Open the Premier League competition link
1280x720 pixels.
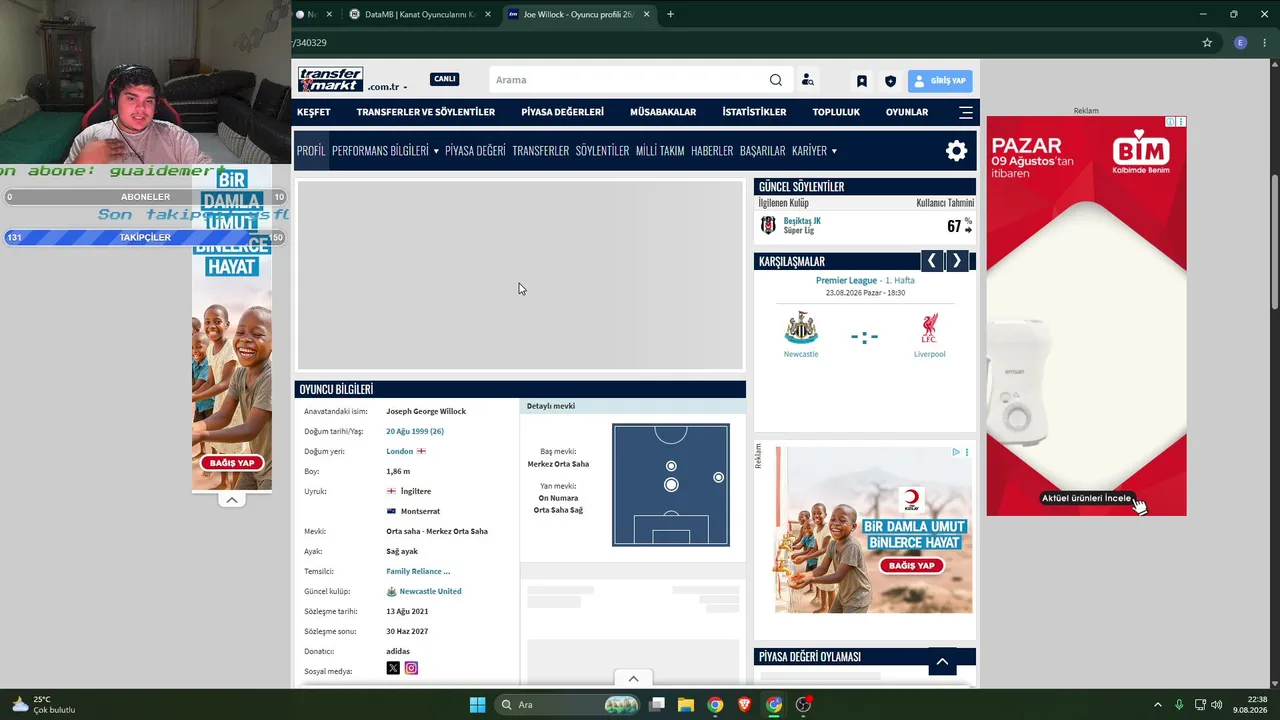[846, 281]
